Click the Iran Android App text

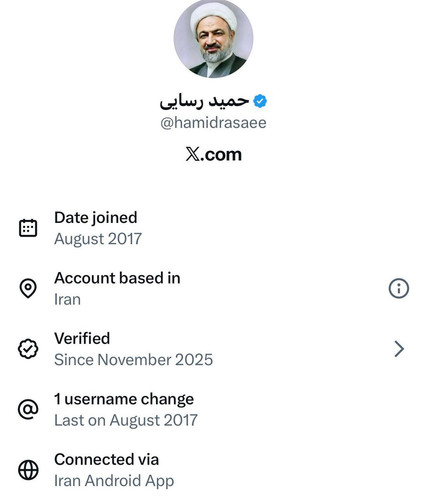(x=114, y=481)
